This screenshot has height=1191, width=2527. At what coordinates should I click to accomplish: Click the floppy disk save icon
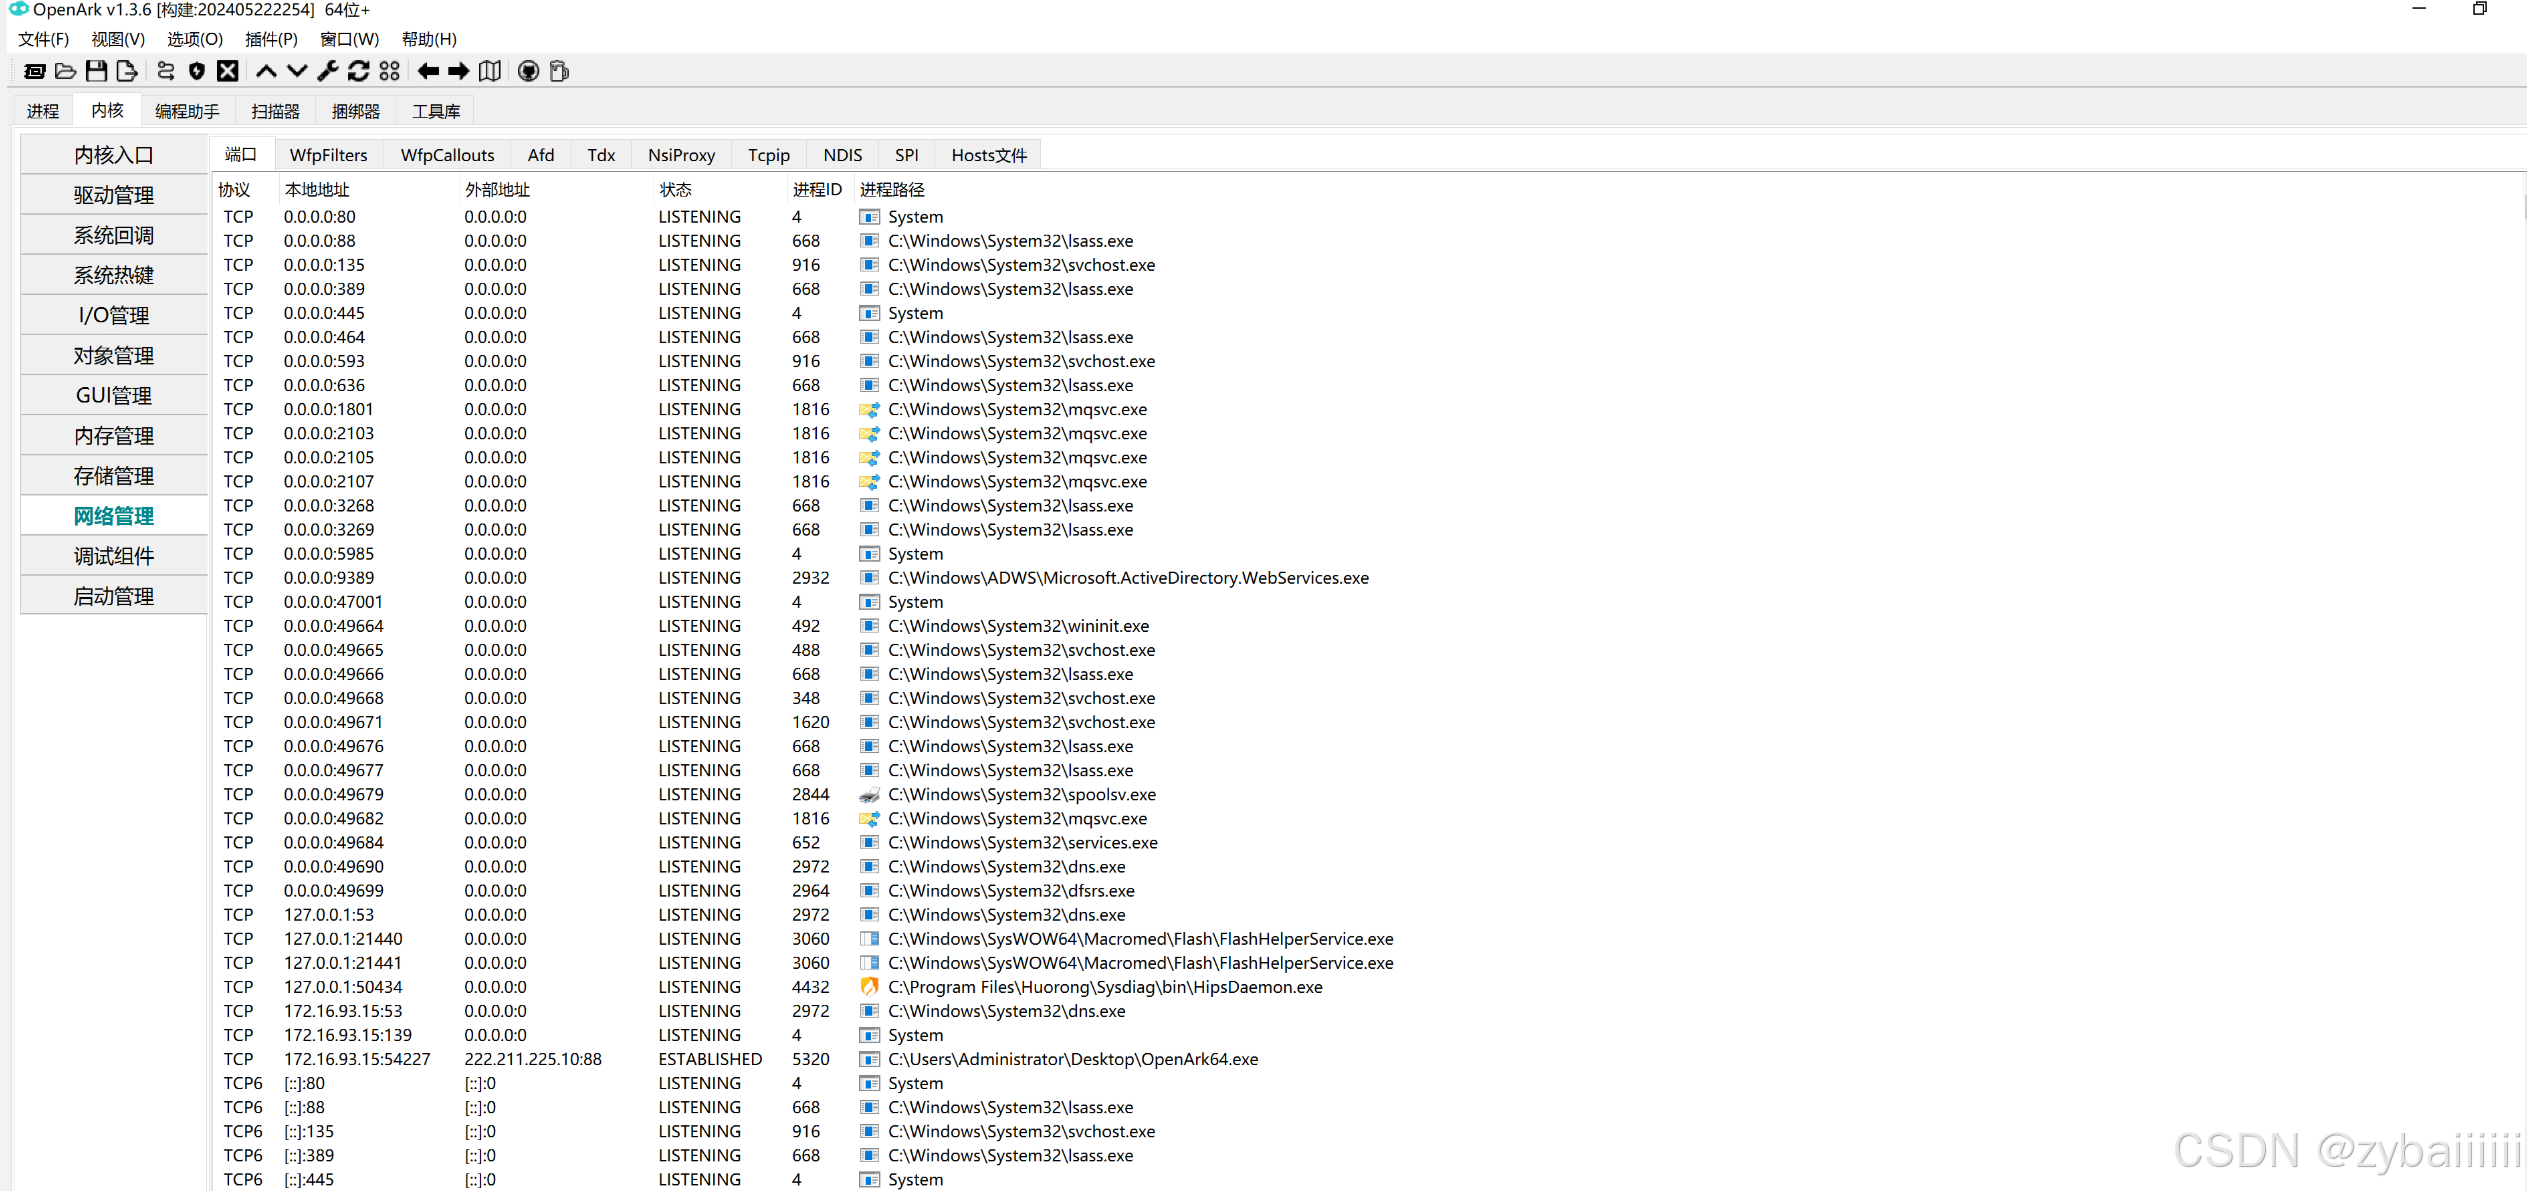96,71
